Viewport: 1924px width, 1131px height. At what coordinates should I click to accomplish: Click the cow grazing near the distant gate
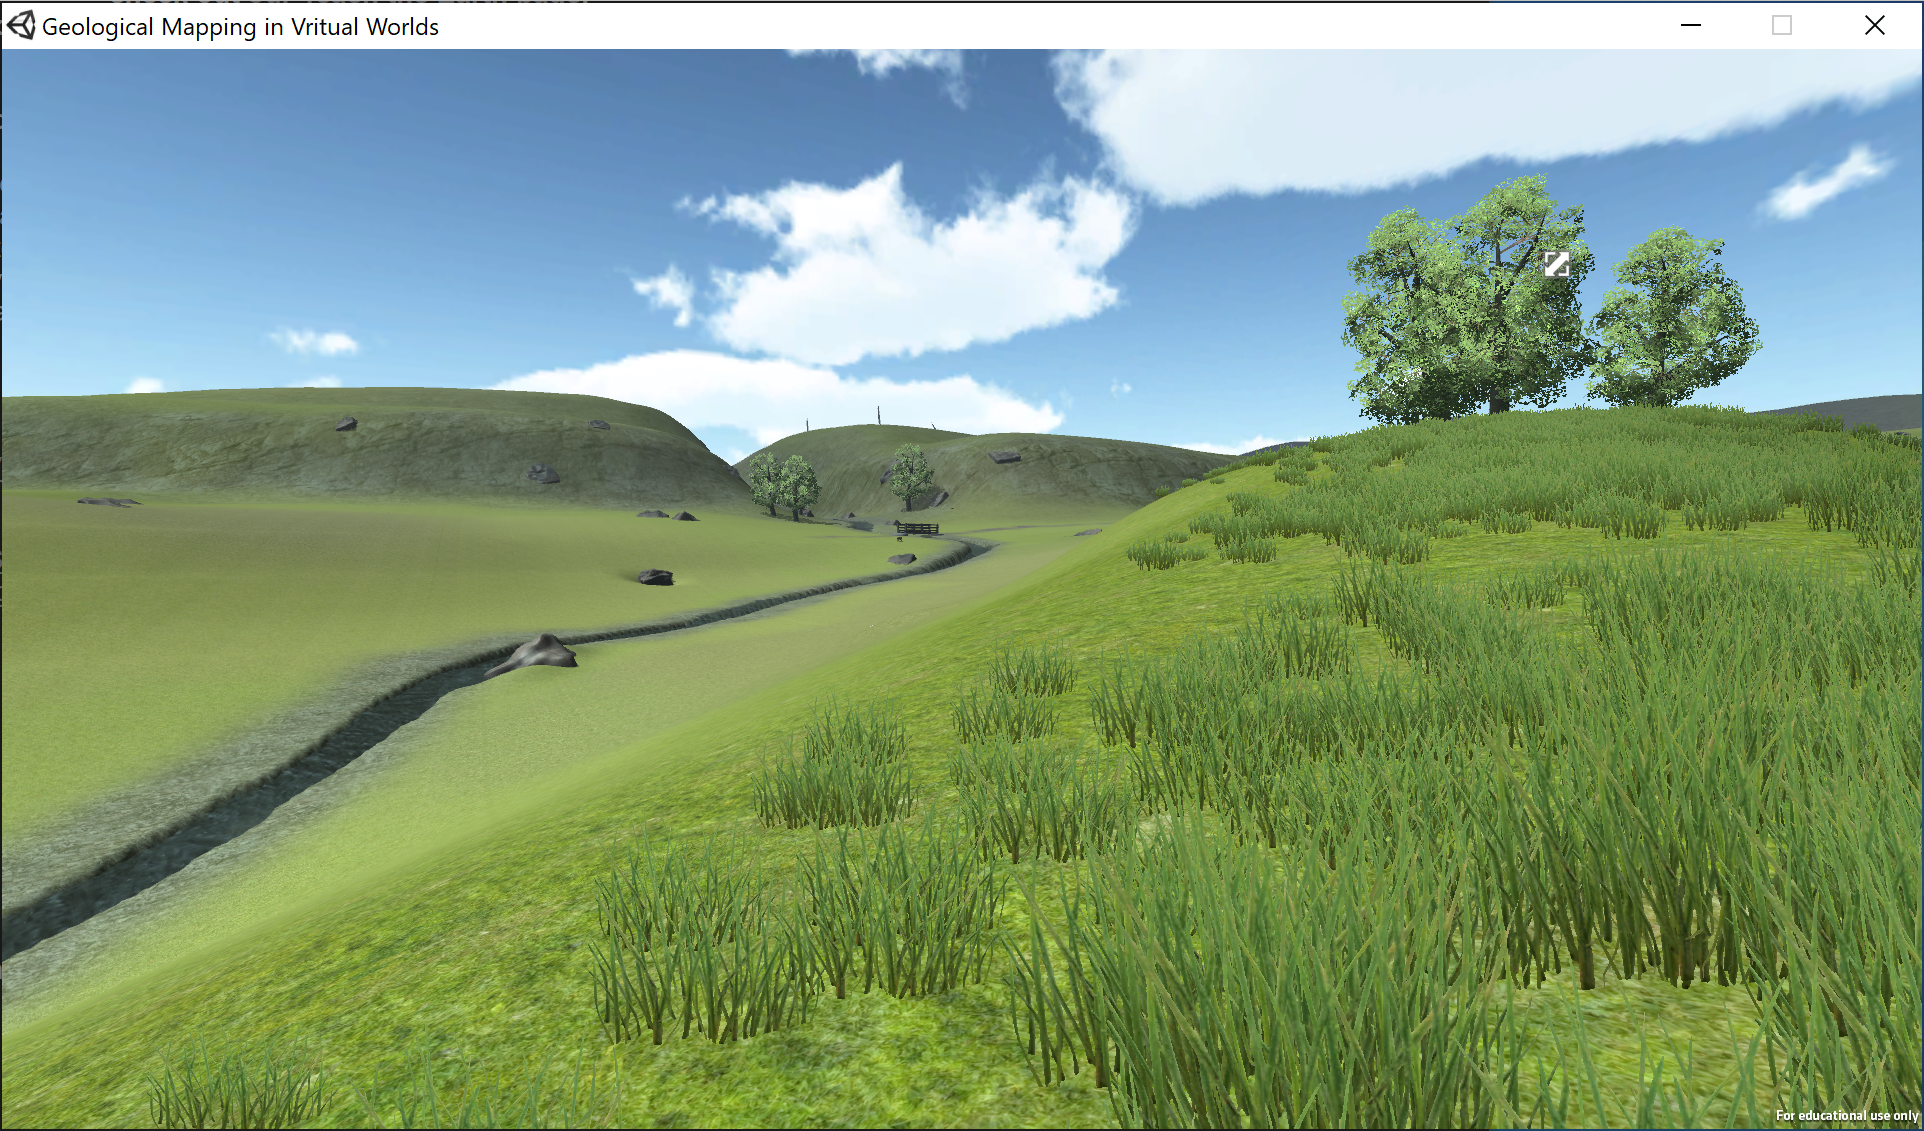click(899, 540)
